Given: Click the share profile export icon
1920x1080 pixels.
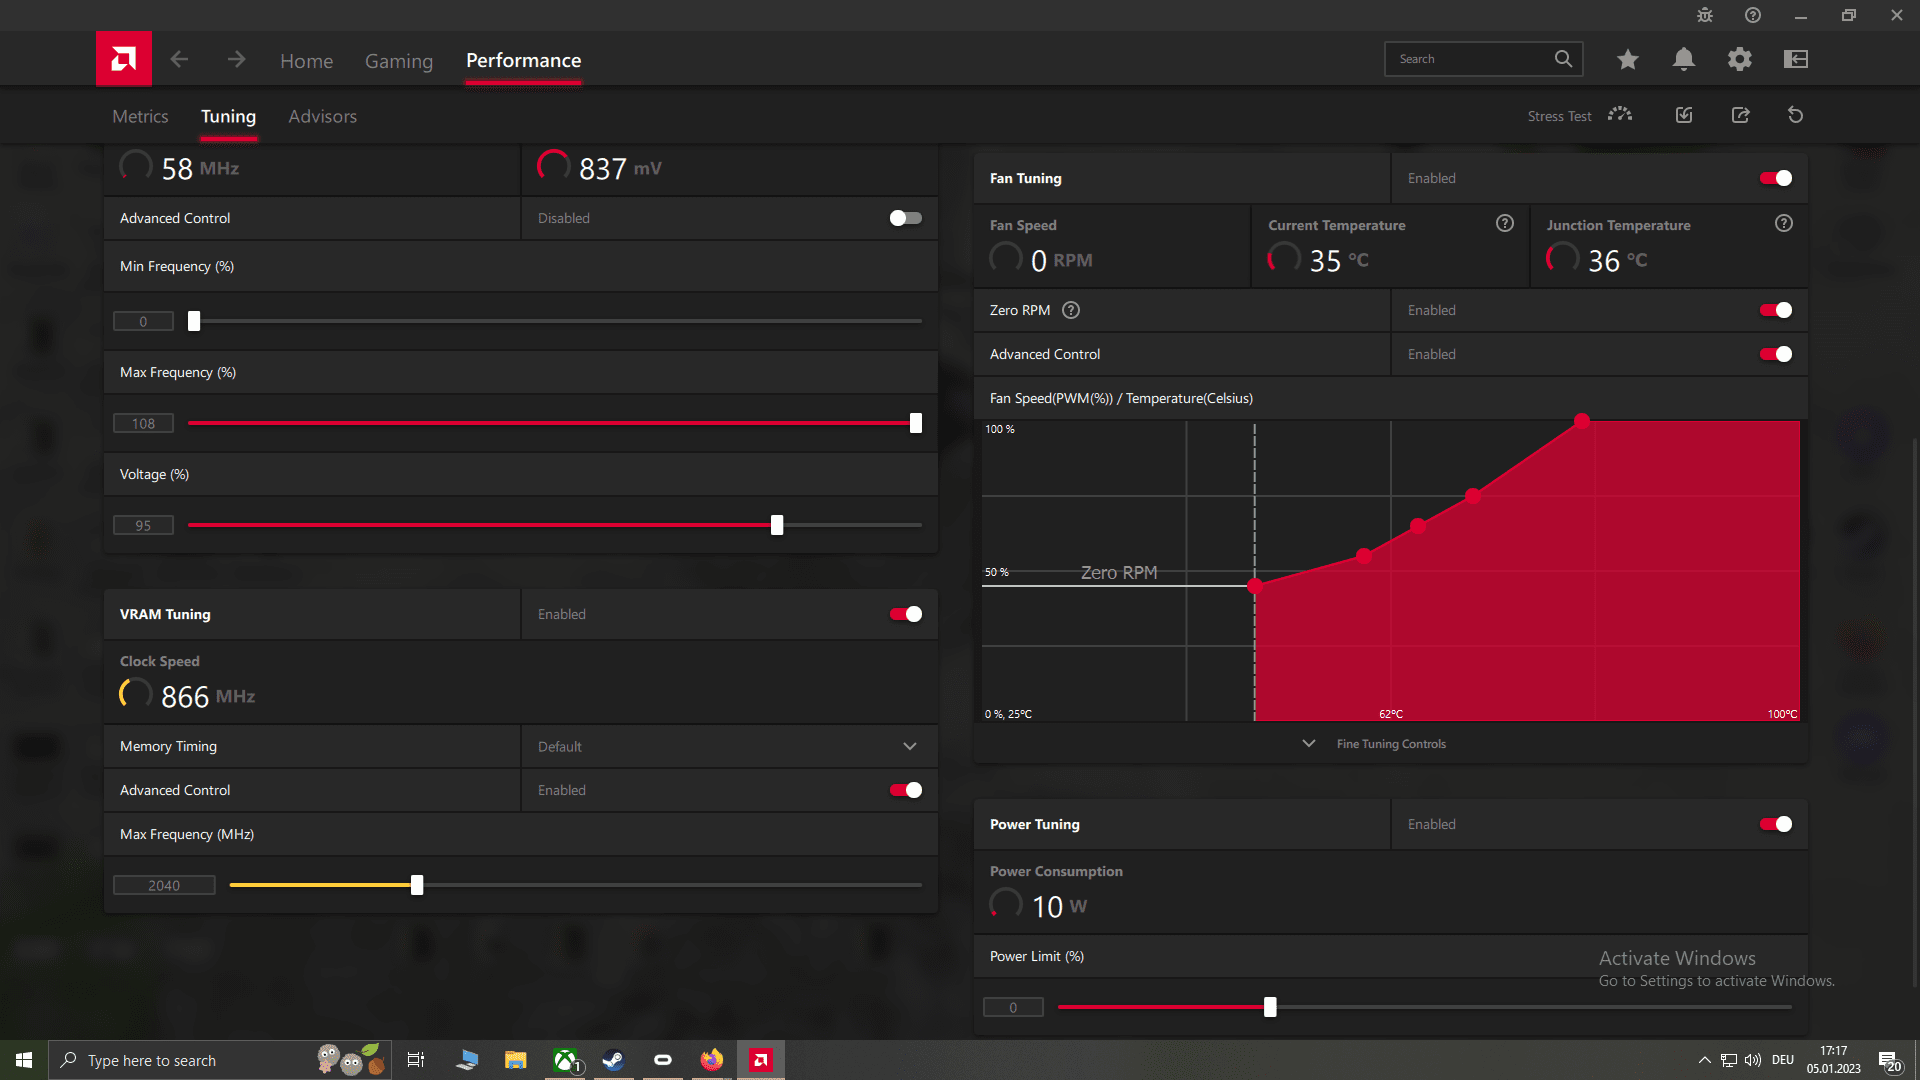Looking at the screenshot, I should click(1740, 115).
